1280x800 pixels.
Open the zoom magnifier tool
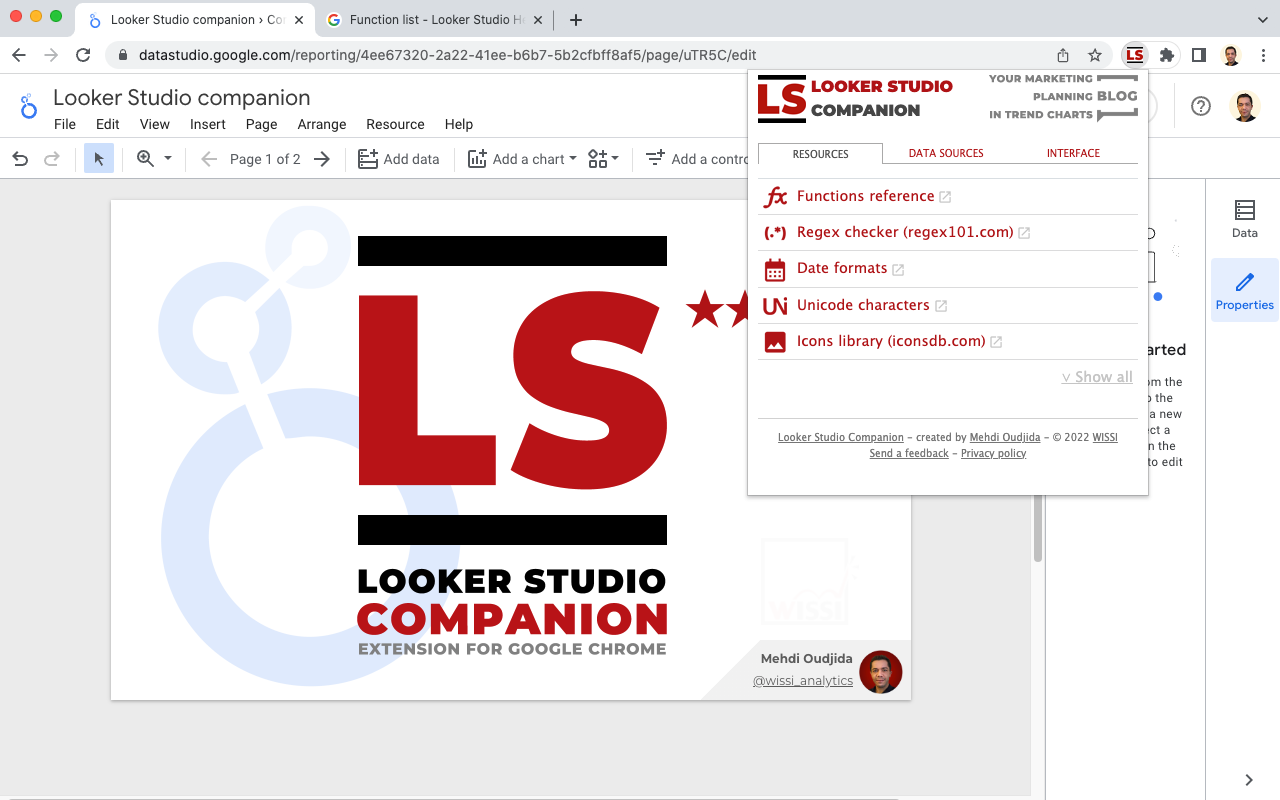[x=143, y=158]
